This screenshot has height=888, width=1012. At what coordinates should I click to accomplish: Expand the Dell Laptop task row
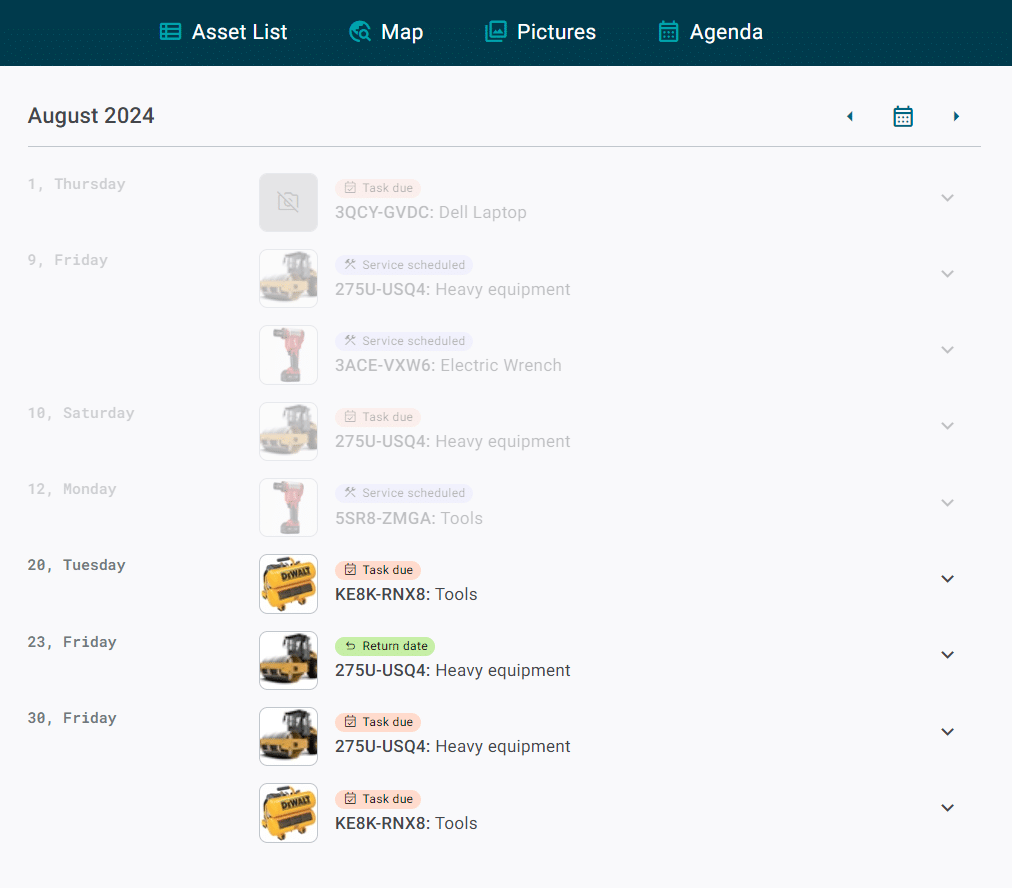pos(947,197)
